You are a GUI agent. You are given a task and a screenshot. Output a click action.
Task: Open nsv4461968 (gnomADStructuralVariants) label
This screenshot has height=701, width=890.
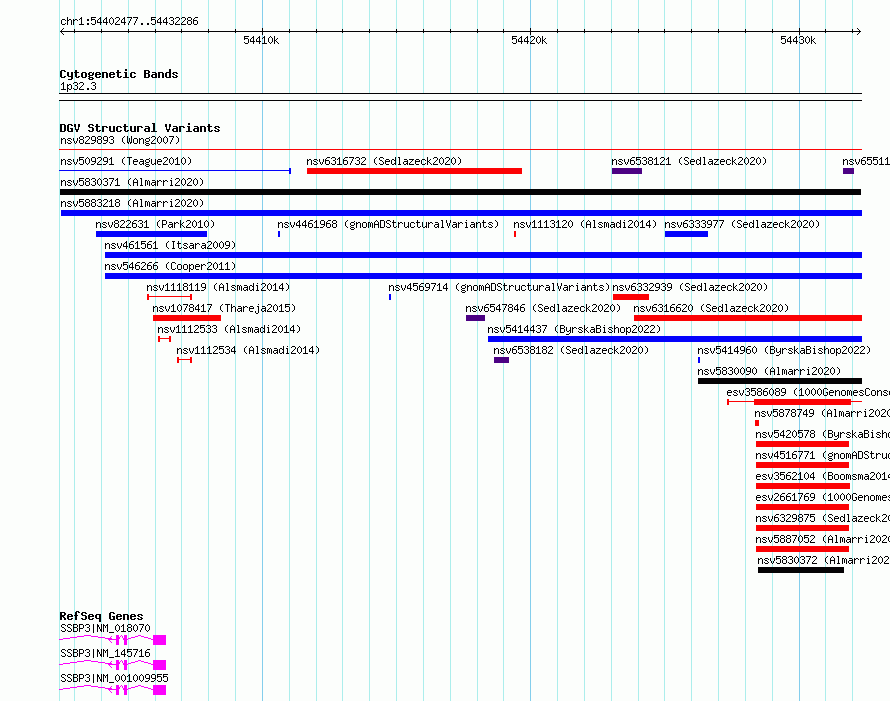coord(388,224)
